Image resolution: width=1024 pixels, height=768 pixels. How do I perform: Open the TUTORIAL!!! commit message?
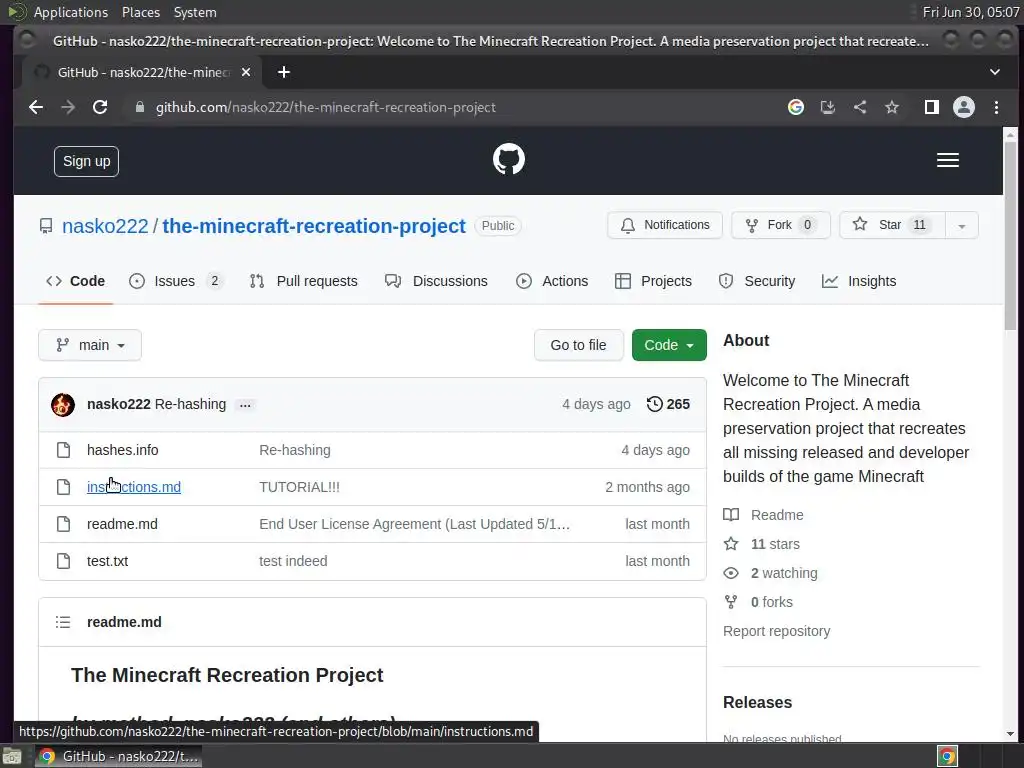(x=299, y=487)
